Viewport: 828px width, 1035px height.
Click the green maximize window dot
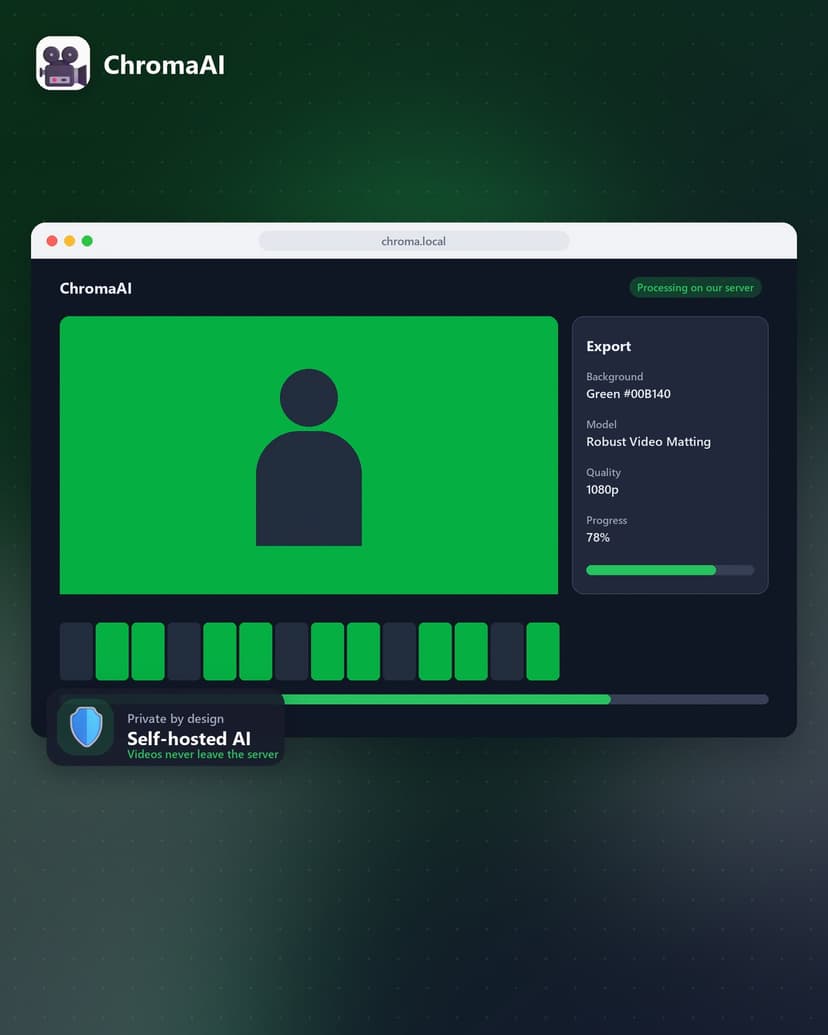click(x=87, y=241)
